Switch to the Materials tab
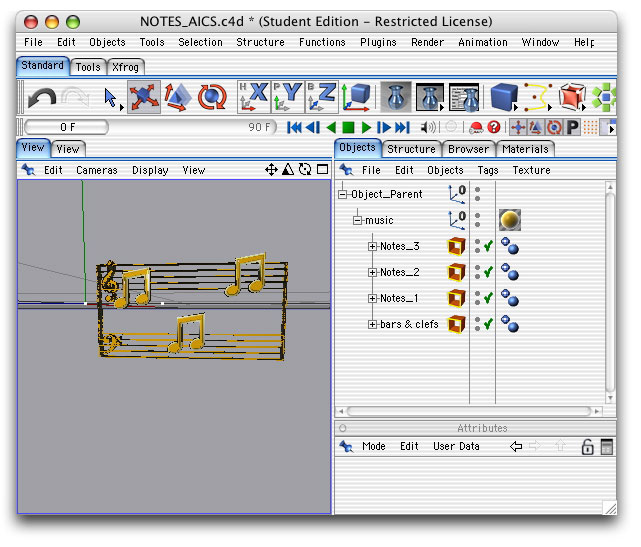This screenshot has height=547, width=641. 525,149
